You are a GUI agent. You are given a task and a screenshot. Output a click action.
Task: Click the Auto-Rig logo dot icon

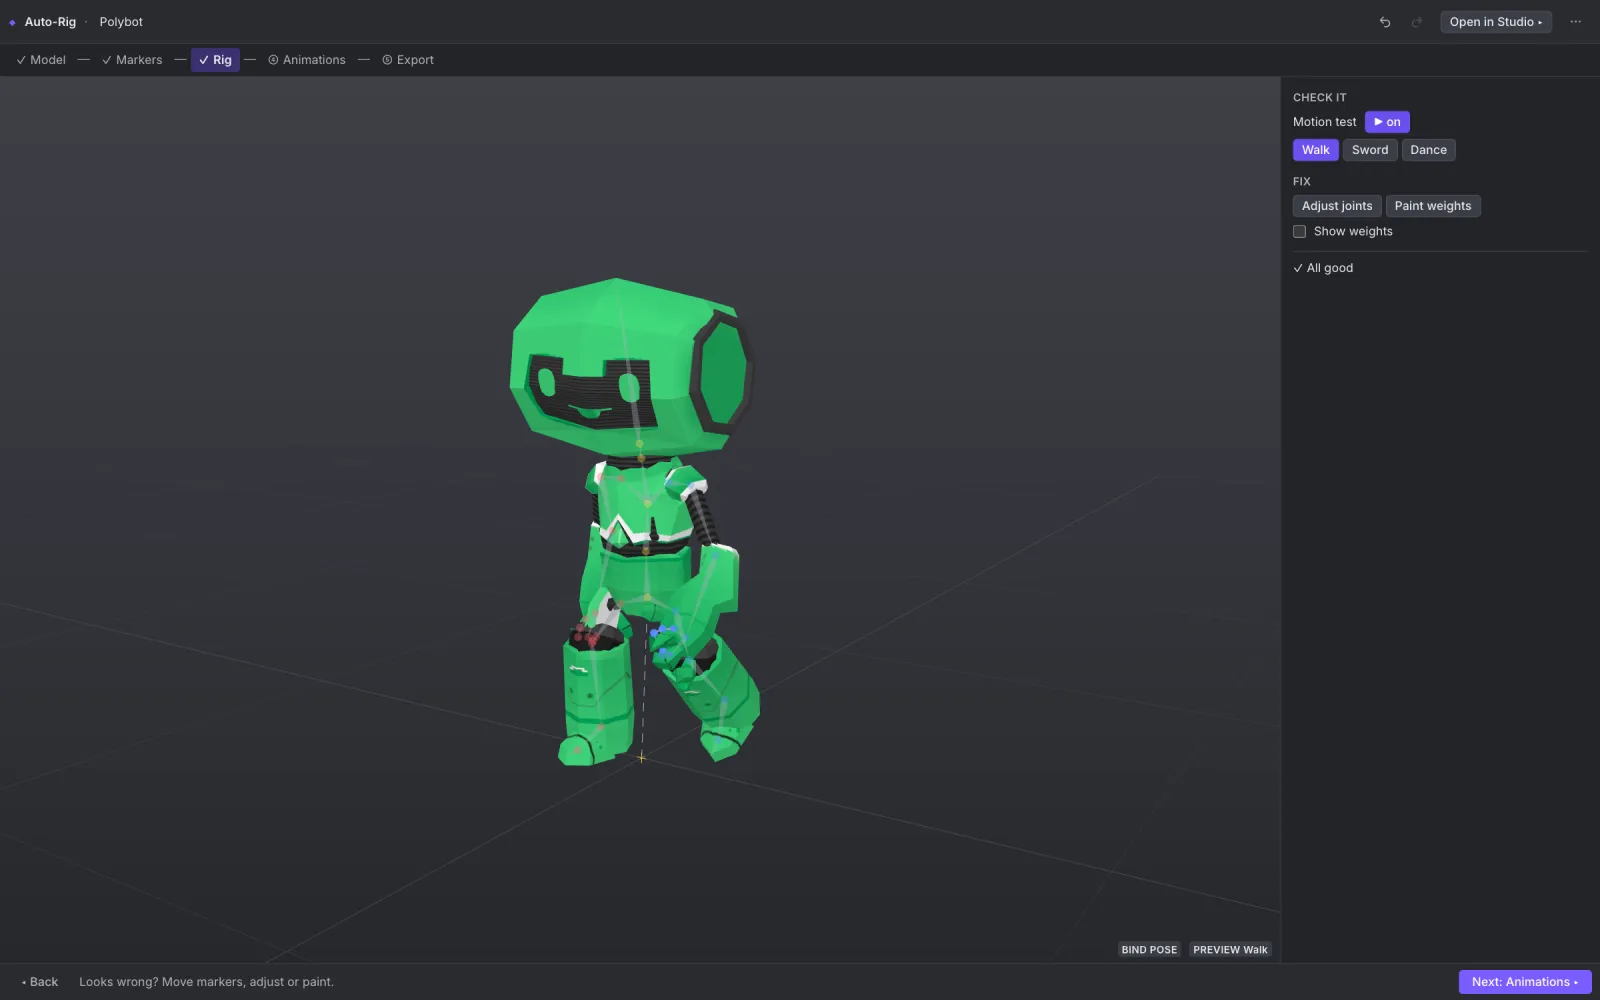coord(12,22)
